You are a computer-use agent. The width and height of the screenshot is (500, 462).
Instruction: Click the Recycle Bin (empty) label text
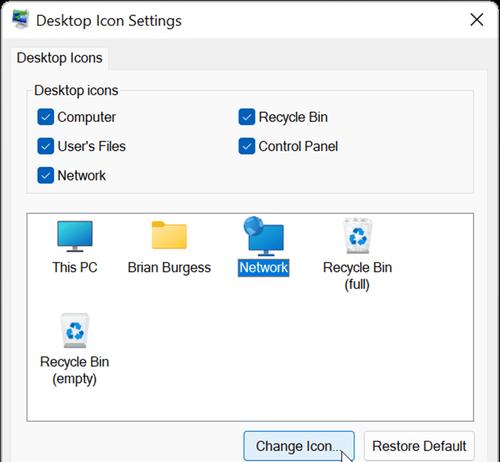click(75, 370)
